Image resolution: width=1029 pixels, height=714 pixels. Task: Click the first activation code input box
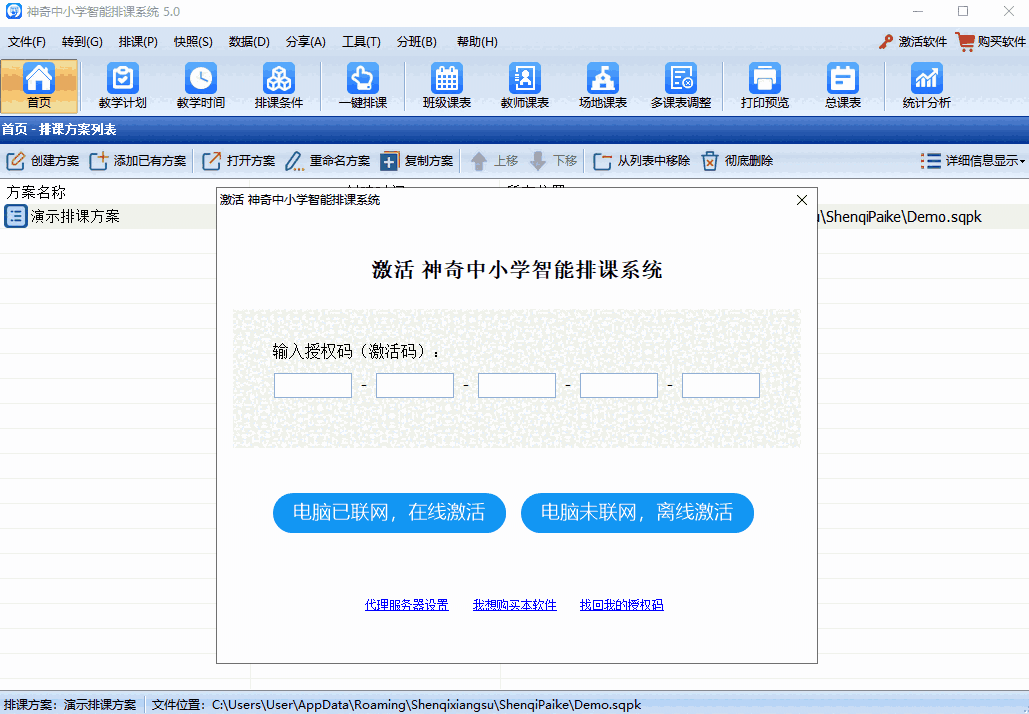pyautogui.click(x=312, y=385)
